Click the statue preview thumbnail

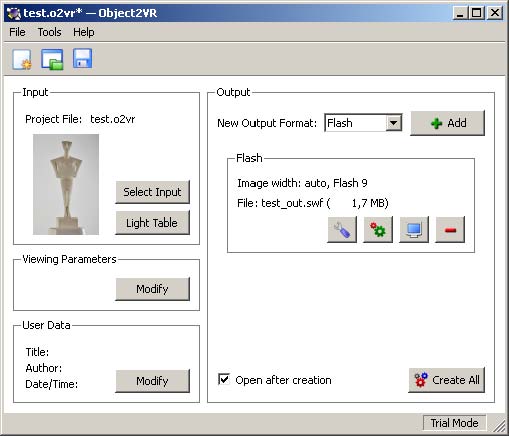pyautogui.click(x=66, y=184)
